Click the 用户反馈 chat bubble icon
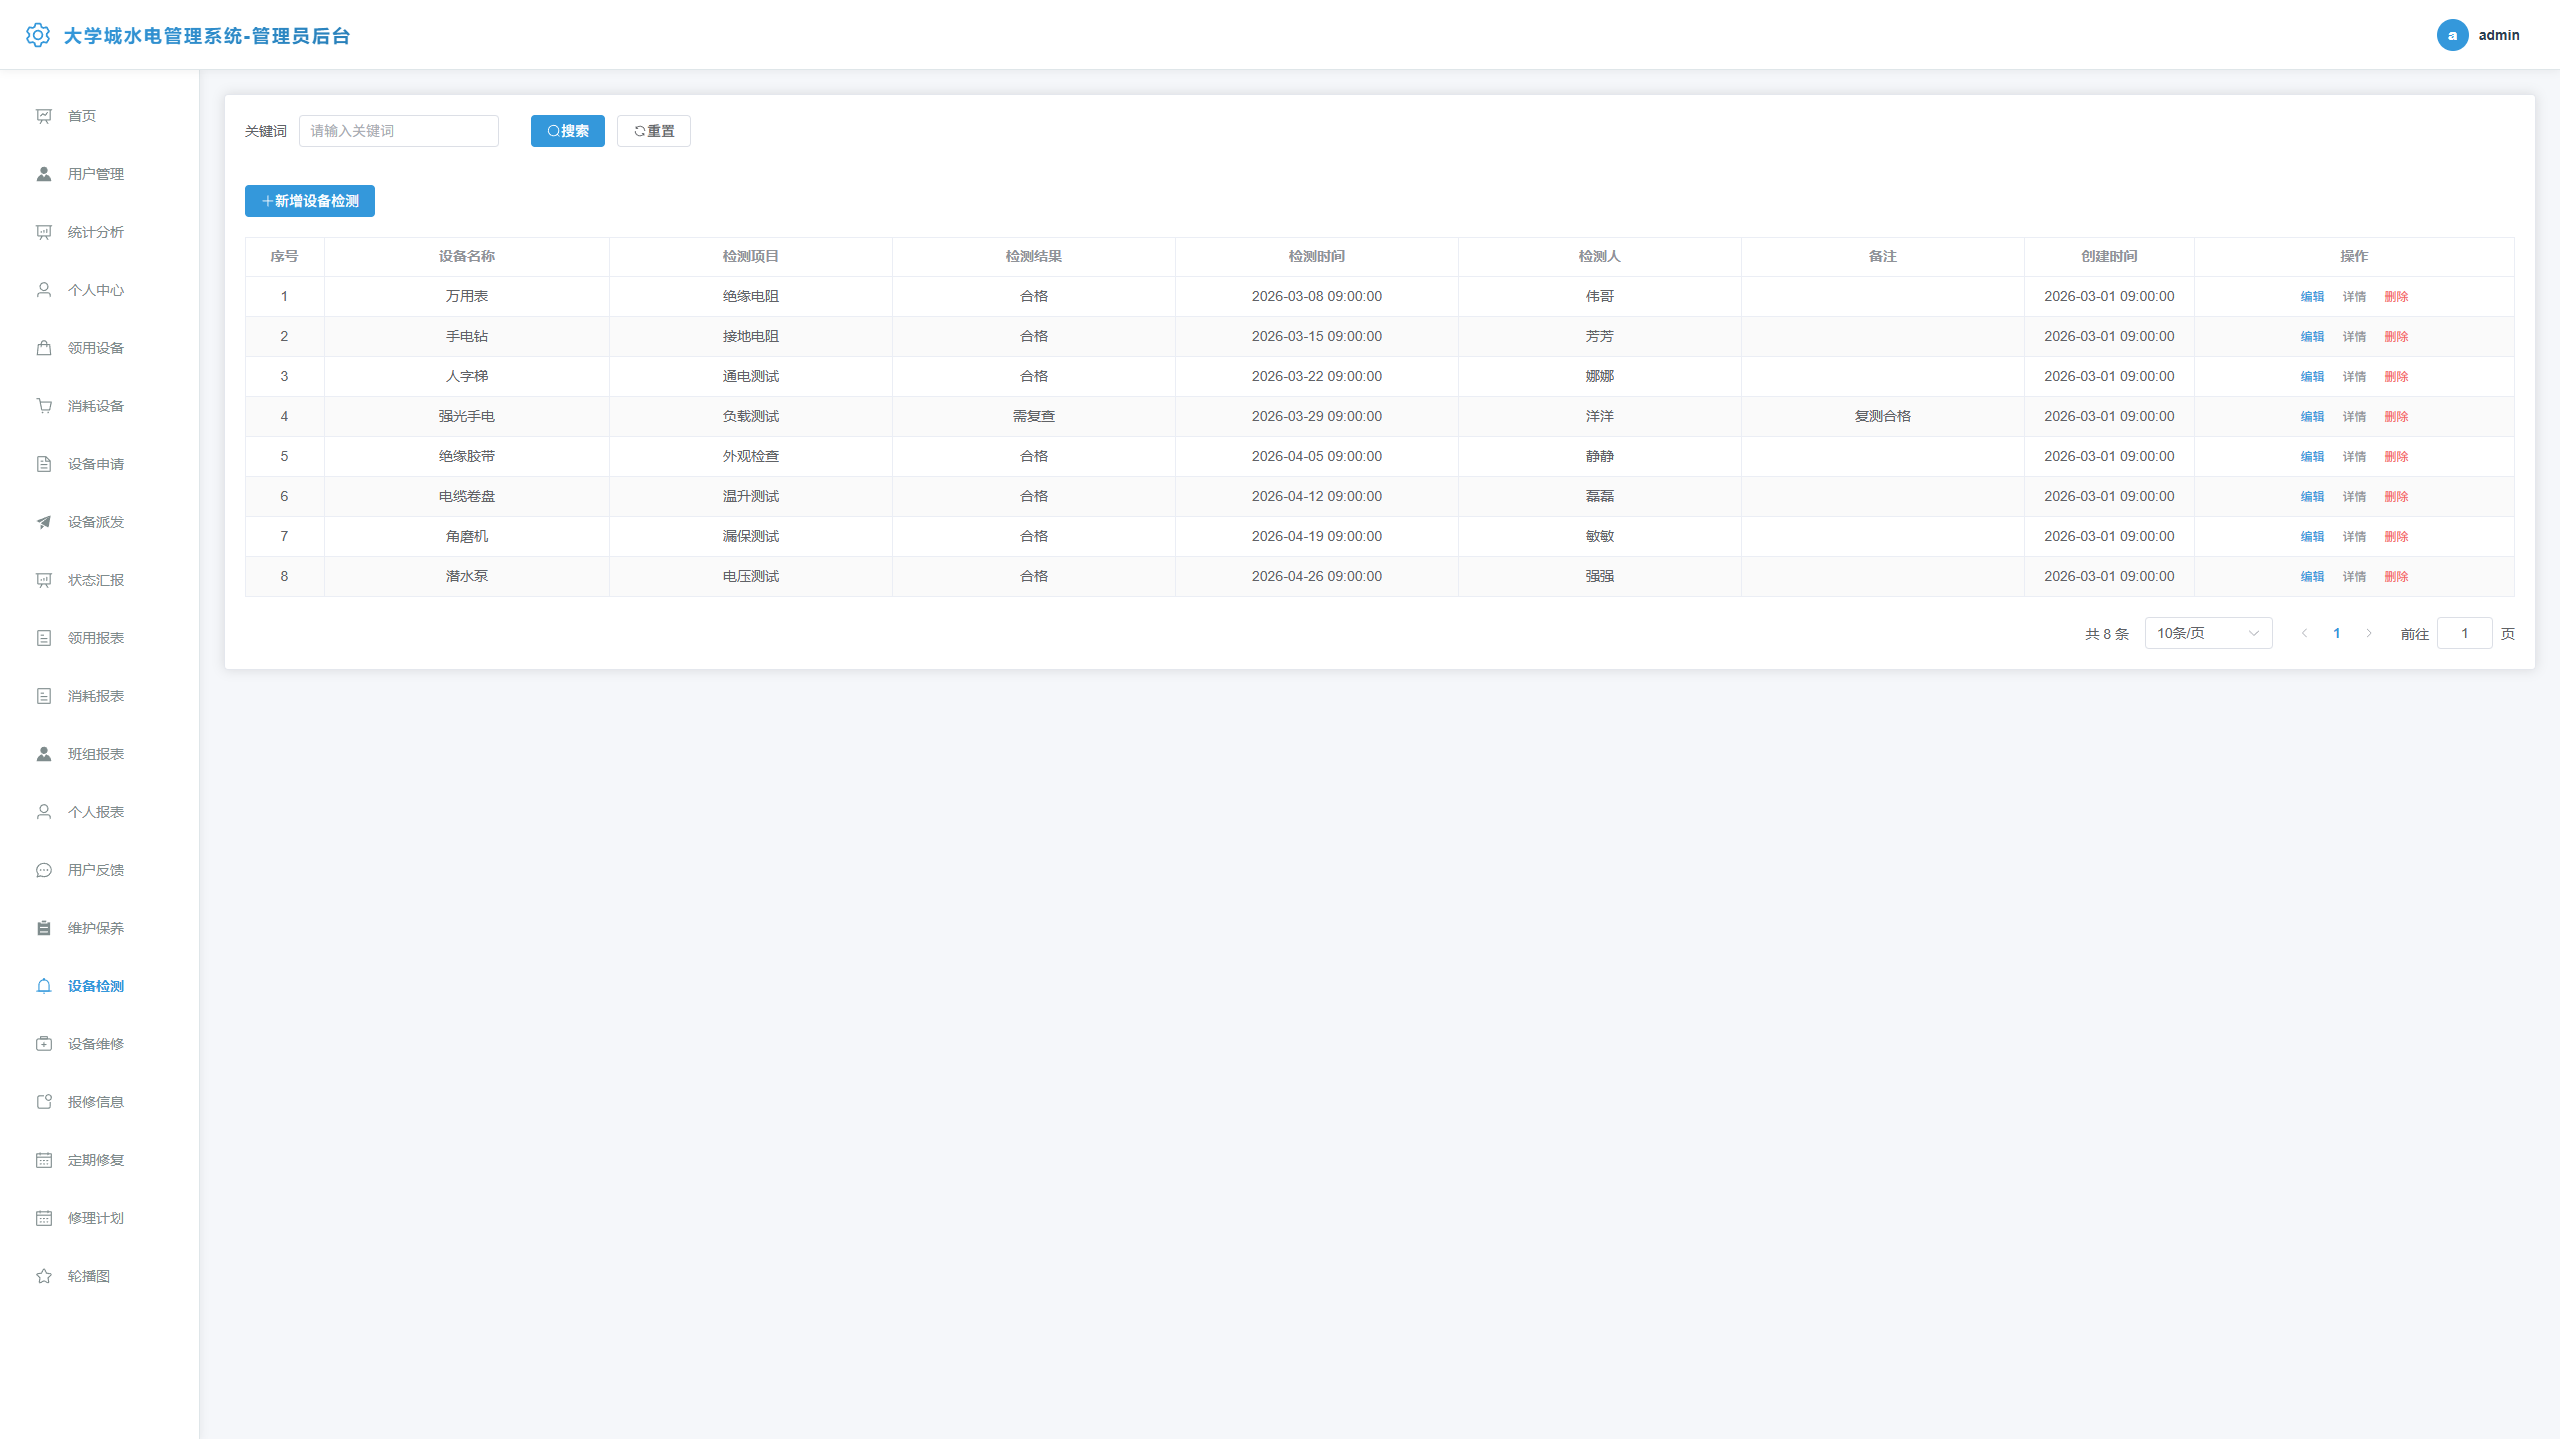This screenshot has width=2560, height=1439. click(44, 870)
